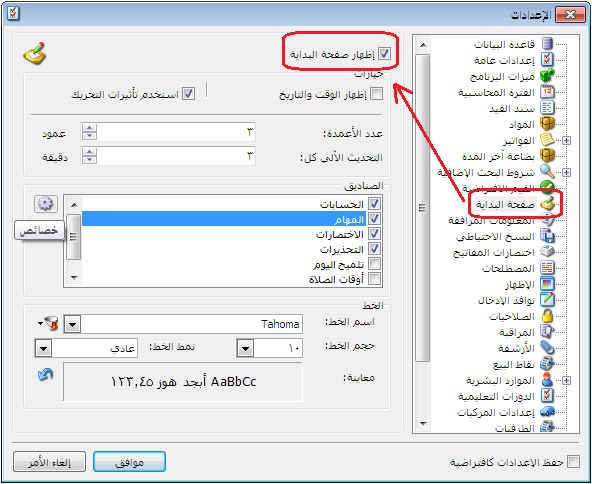This screenshot has height=484, width=592.
Task: Uncheck the إظهار صفحة البداية checkbox
Action: [384, 54]
